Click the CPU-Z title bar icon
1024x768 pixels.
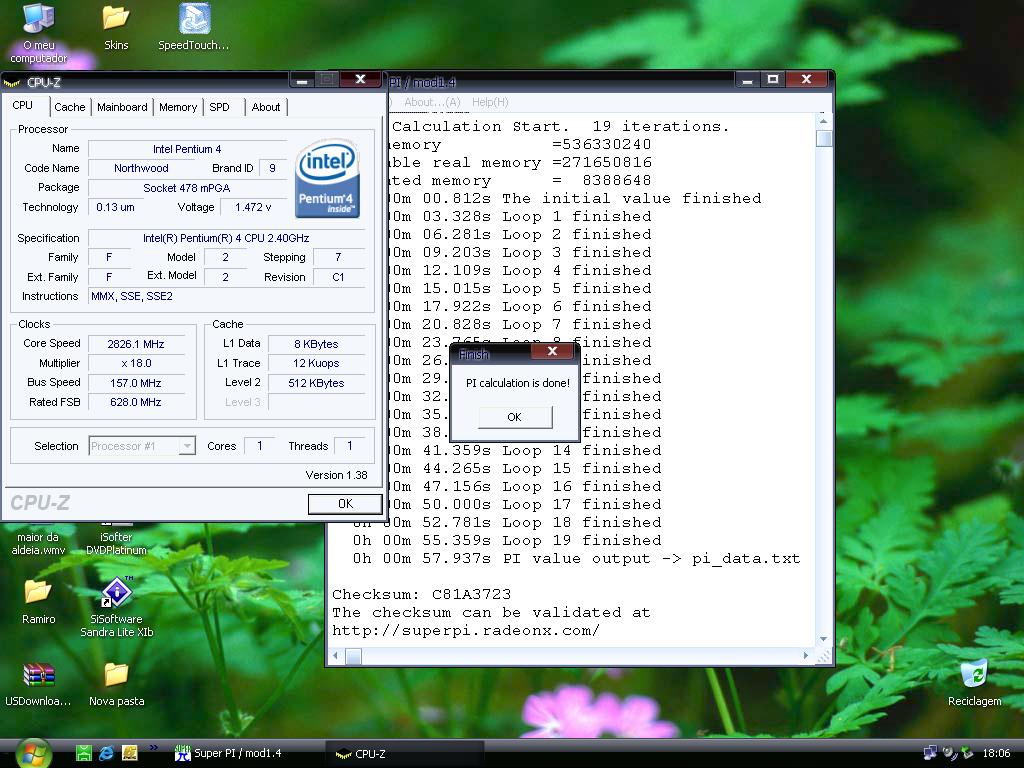tap(12, 82)
